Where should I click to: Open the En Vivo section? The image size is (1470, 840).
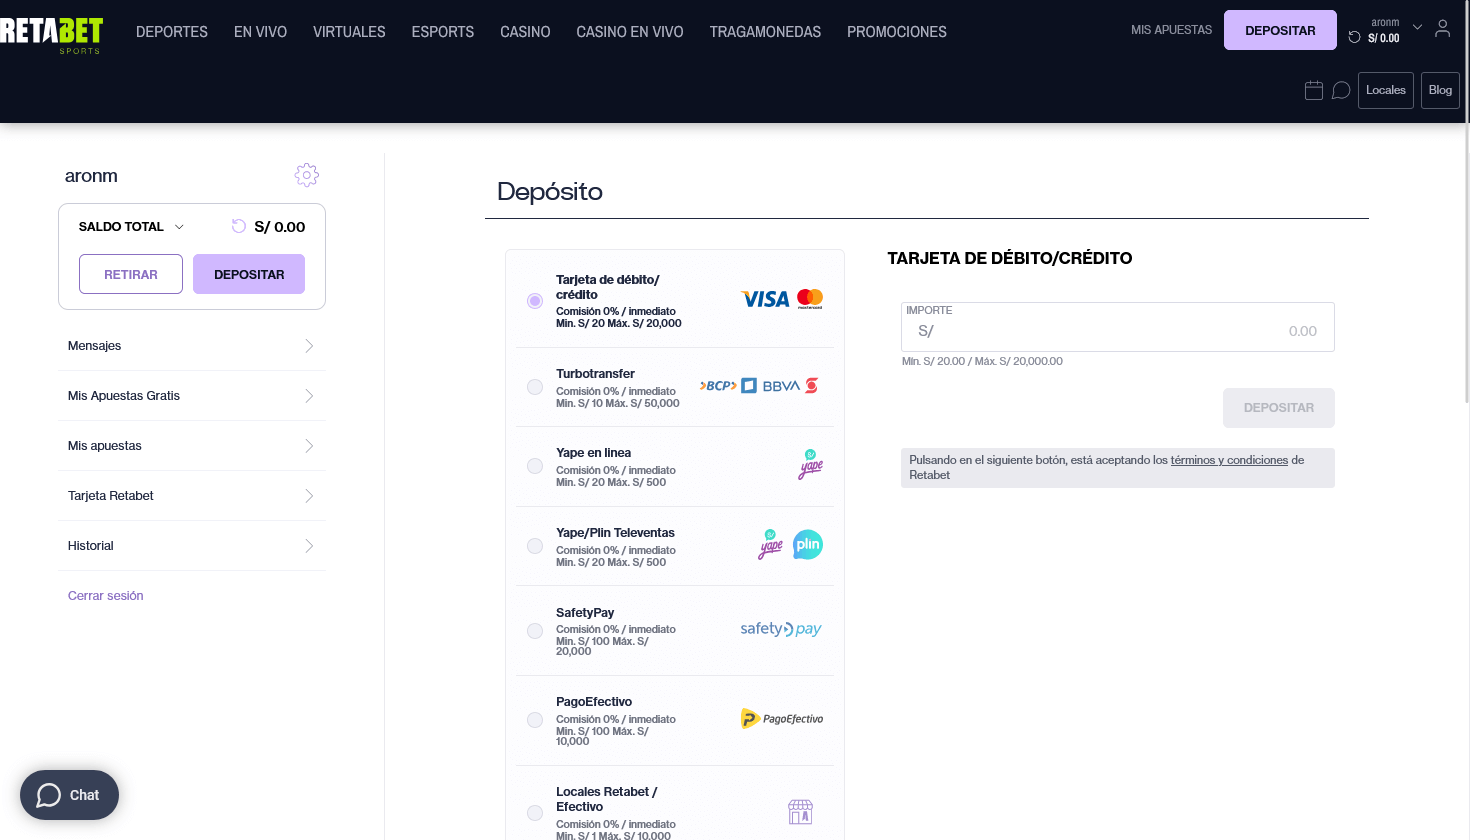[x=260, y=32]
